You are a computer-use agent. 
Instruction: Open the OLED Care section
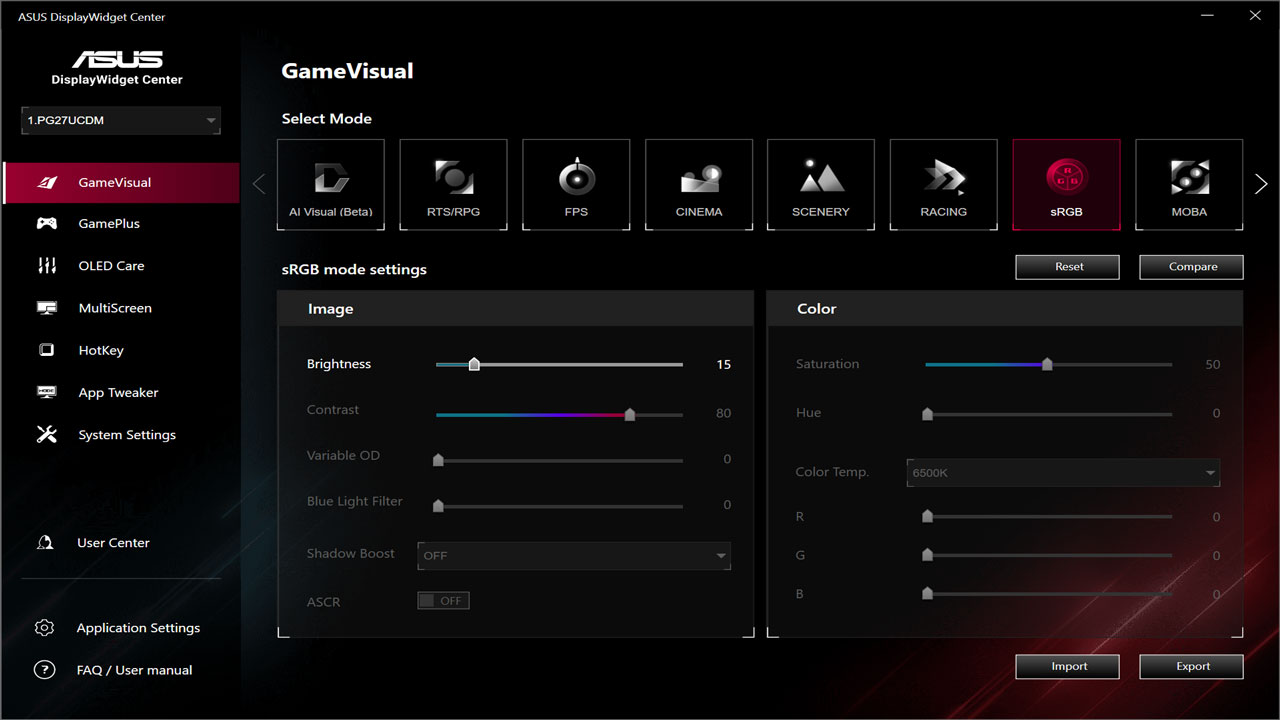[x=111, y=266]
